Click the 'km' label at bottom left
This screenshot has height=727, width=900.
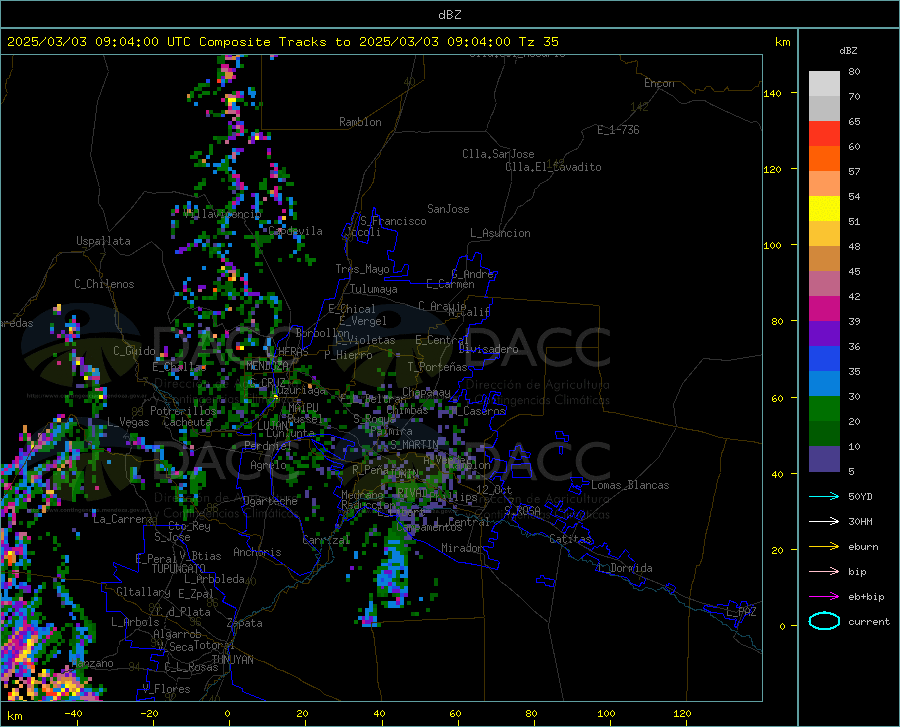[14, 716]
